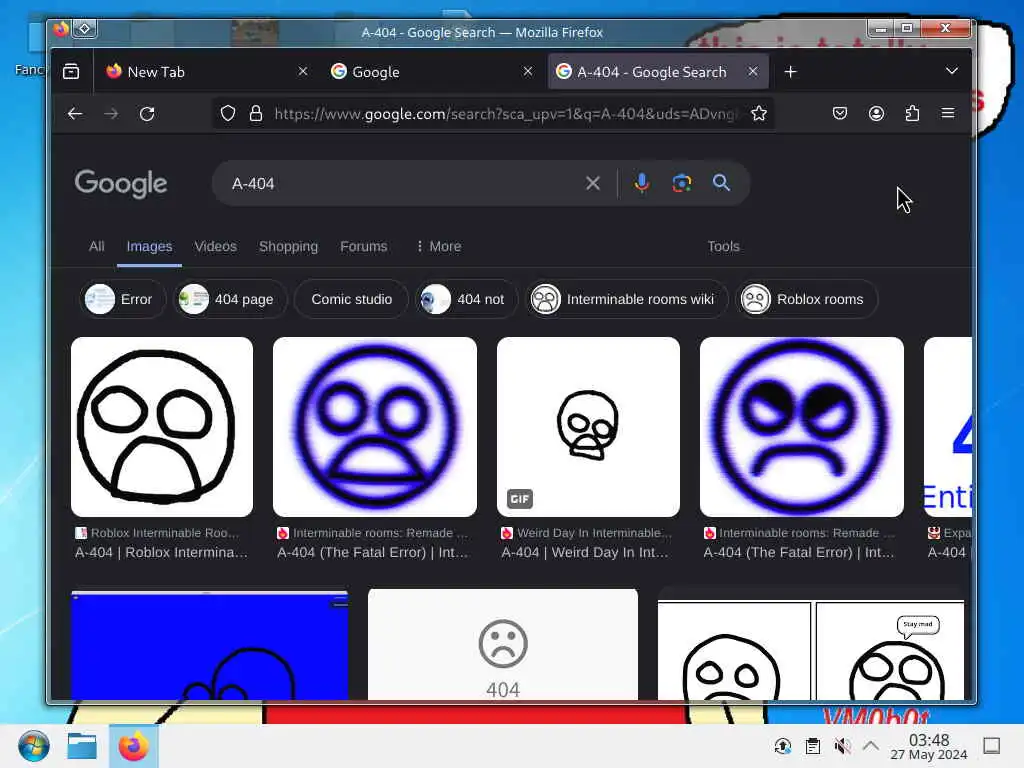Viewport: 1024px width, 768px height.
Task: Close the Google tab
Action: (x=528, y=71)
